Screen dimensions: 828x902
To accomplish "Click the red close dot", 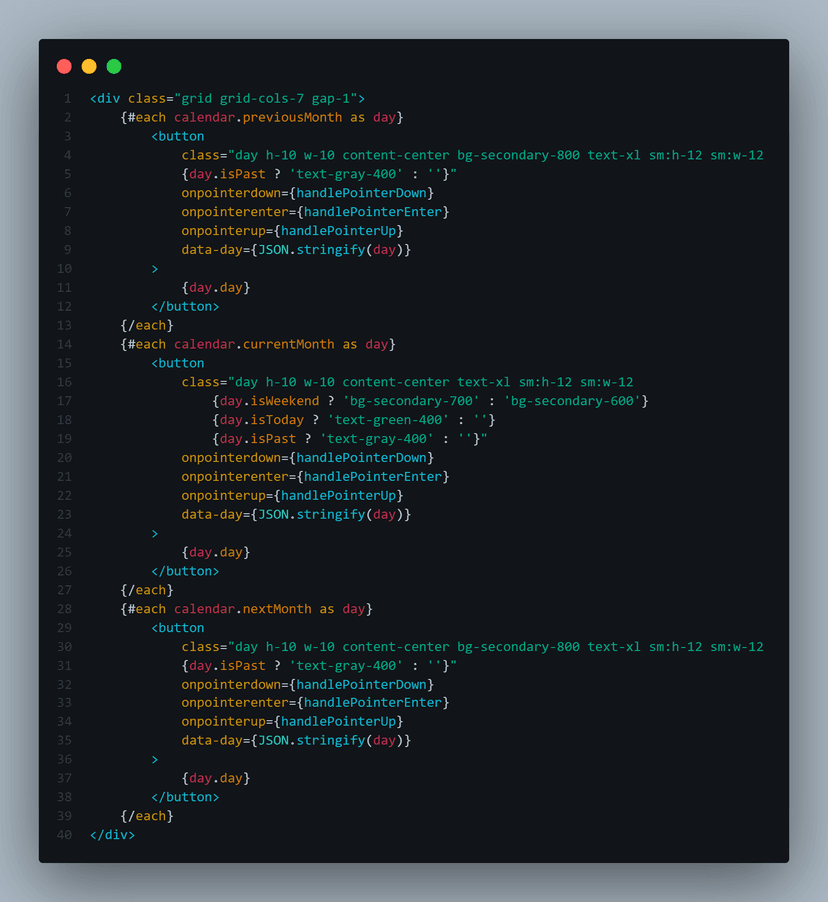I will click(x=64, y=66).
